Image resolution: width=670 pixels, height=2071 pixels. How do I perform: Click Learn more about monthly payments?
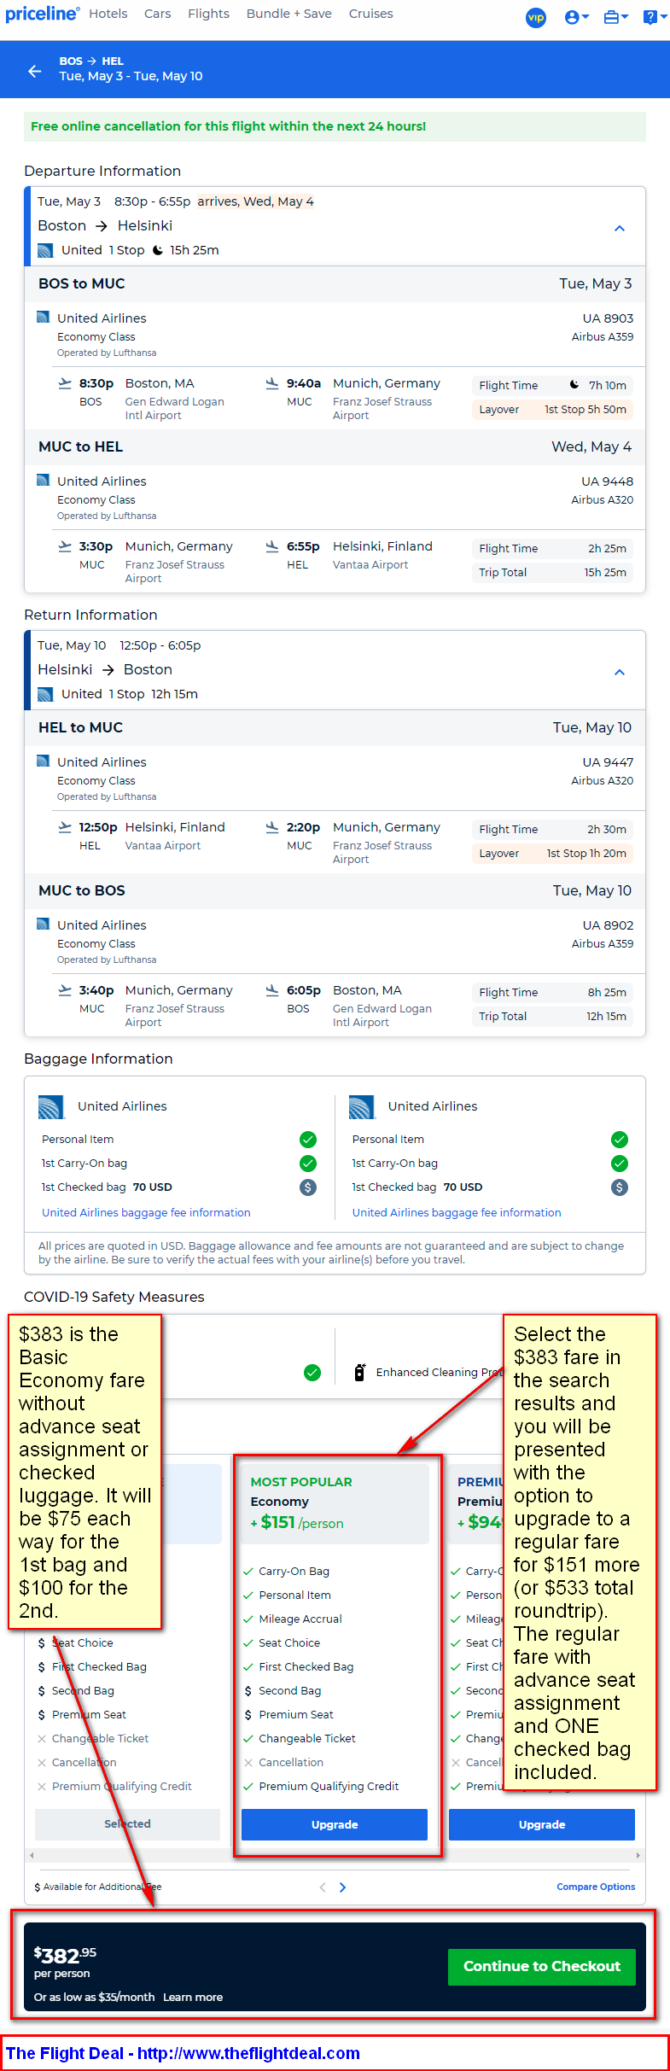coord(193,1996)
